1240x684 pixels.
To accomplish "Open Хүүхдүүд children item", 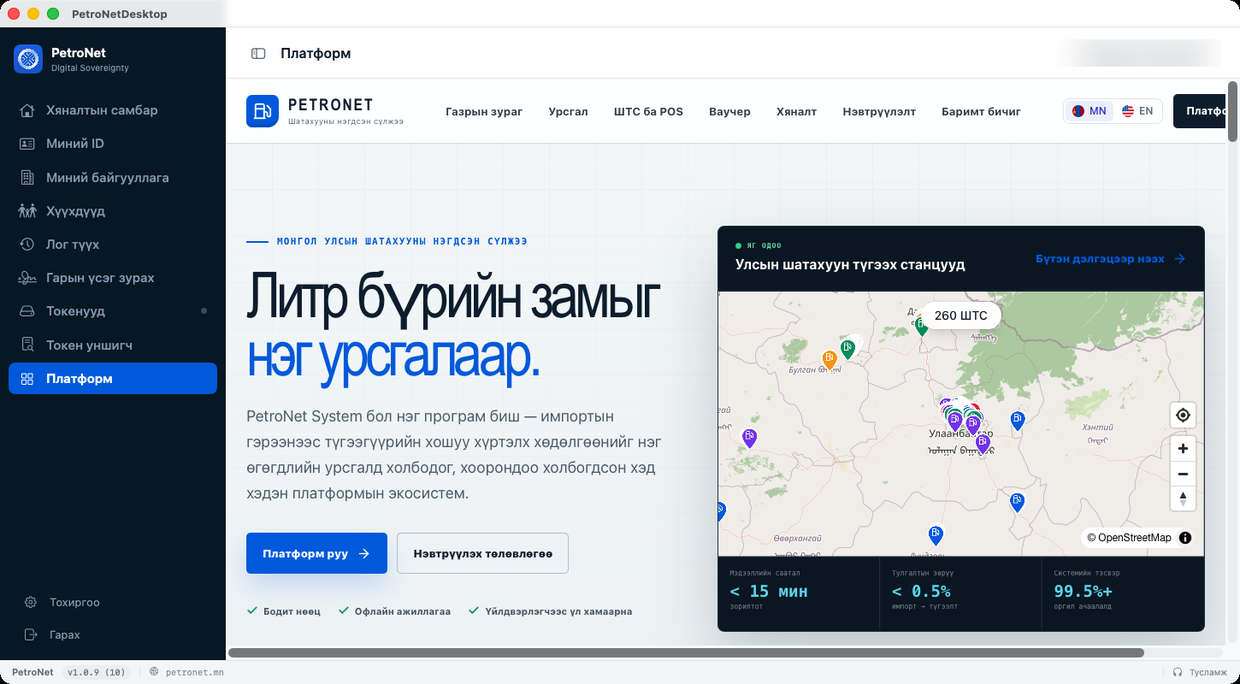I will tap(113, 211).
